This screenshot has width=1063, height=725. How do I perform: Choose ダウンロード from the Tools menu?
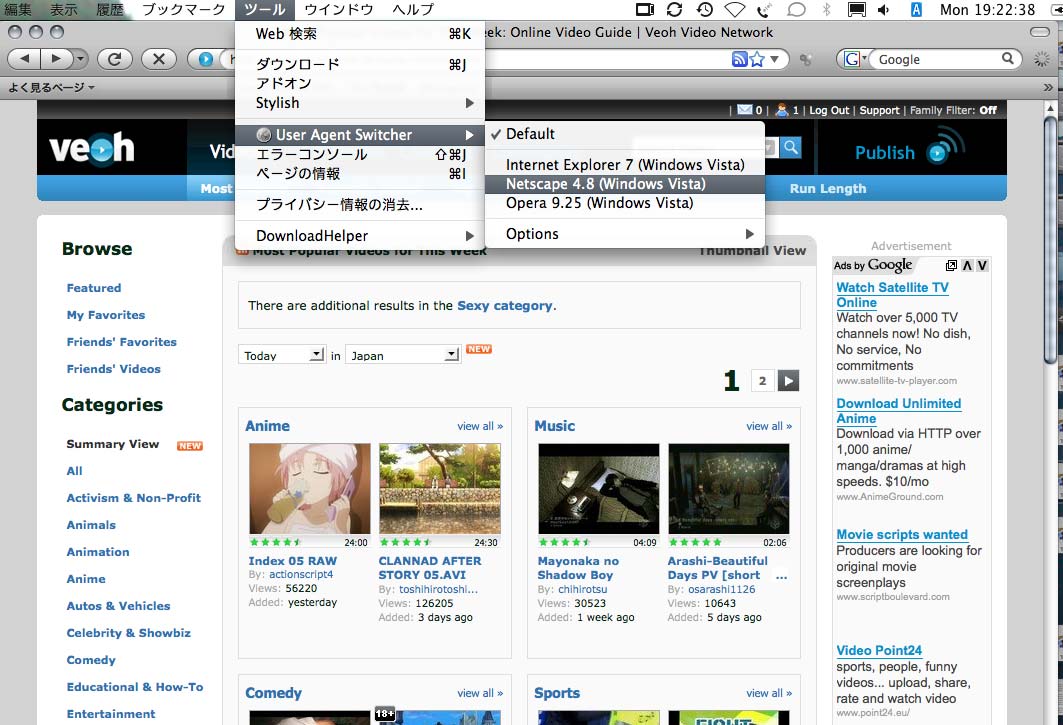[x=359, y=64]
